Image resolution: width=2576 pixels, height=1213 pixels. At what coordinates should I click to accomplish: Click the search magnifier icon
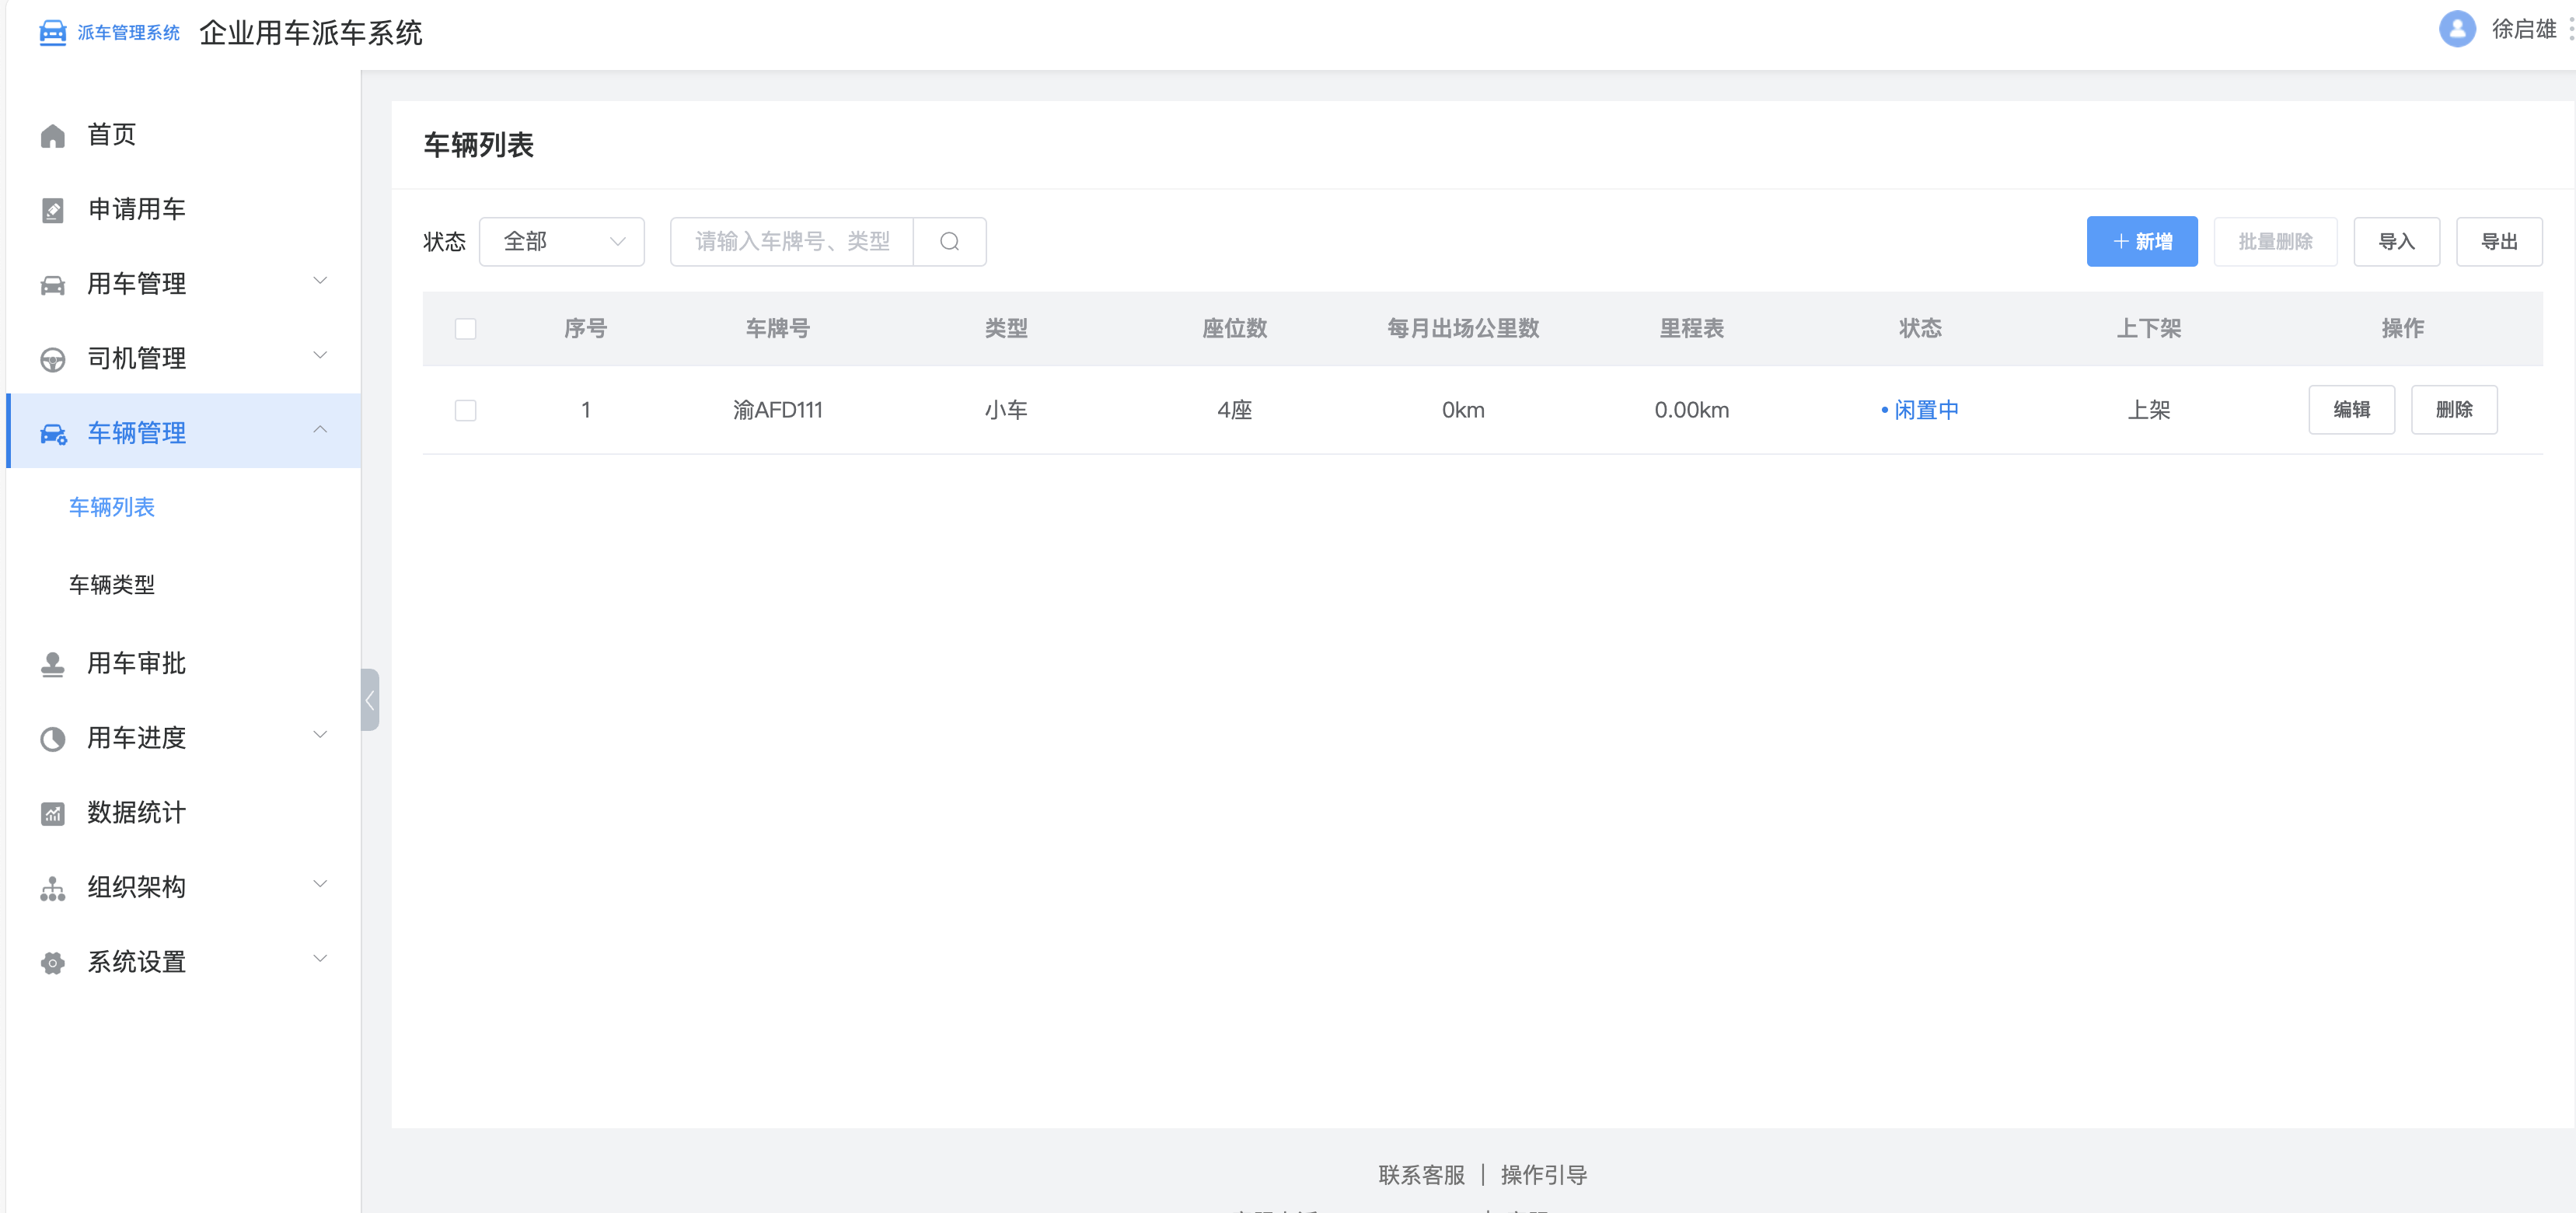[949, 242]
